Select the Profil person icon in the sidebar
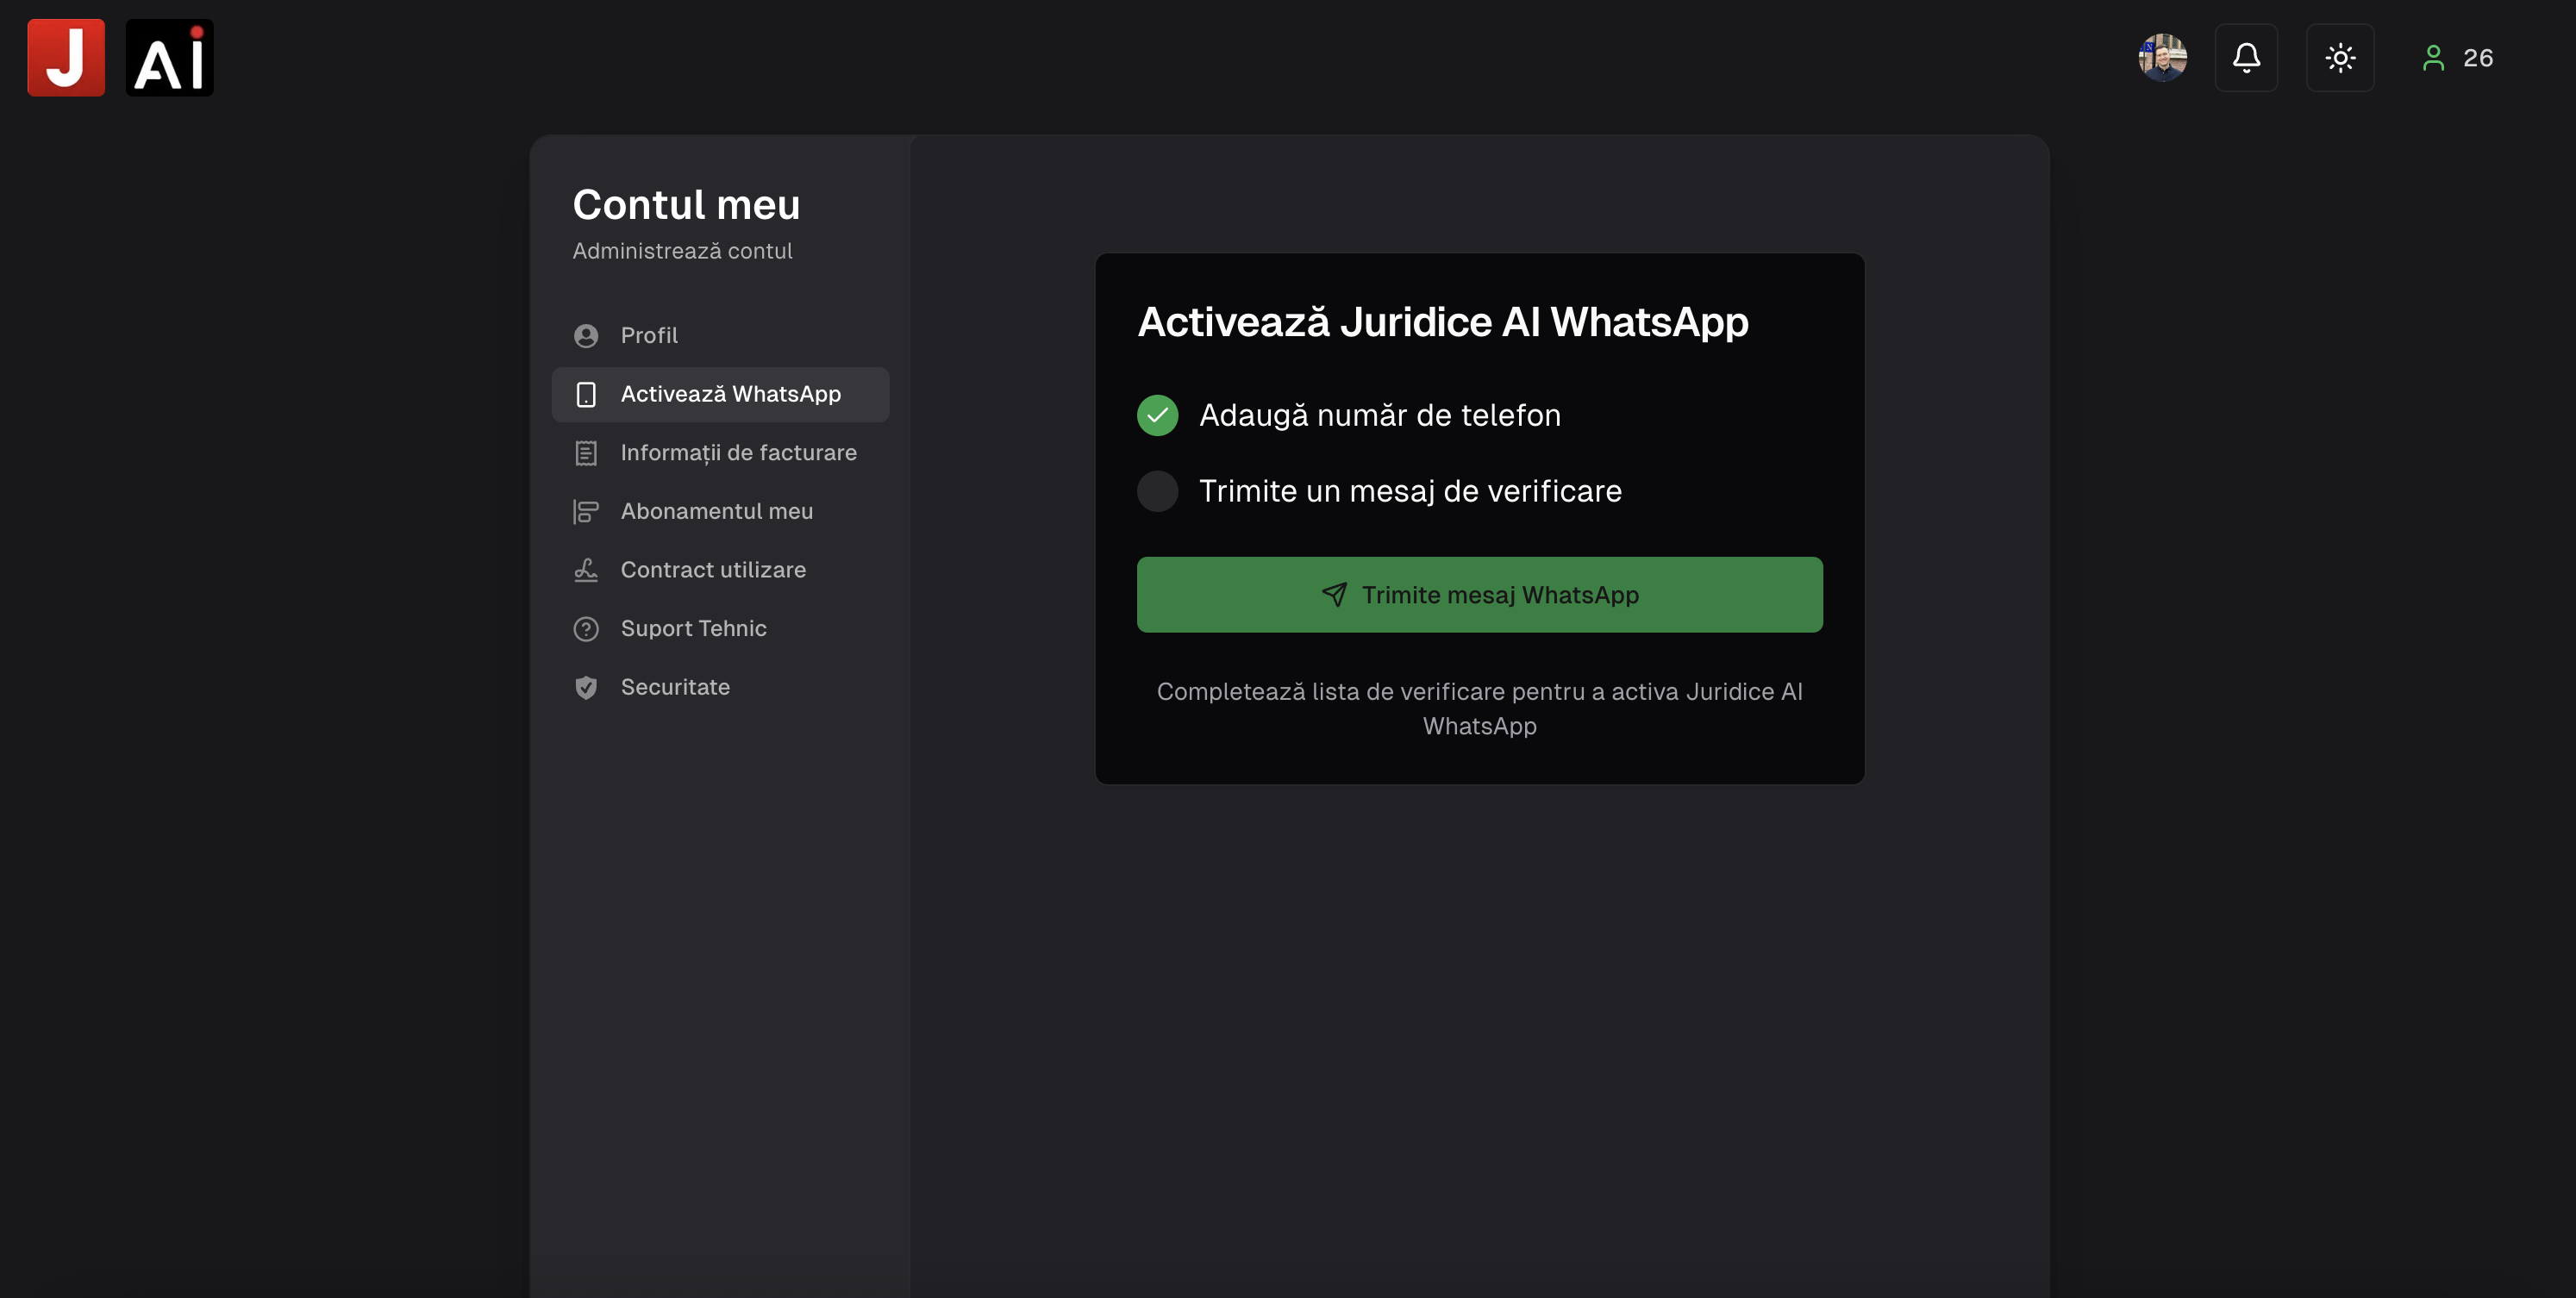 pos(585,335)
